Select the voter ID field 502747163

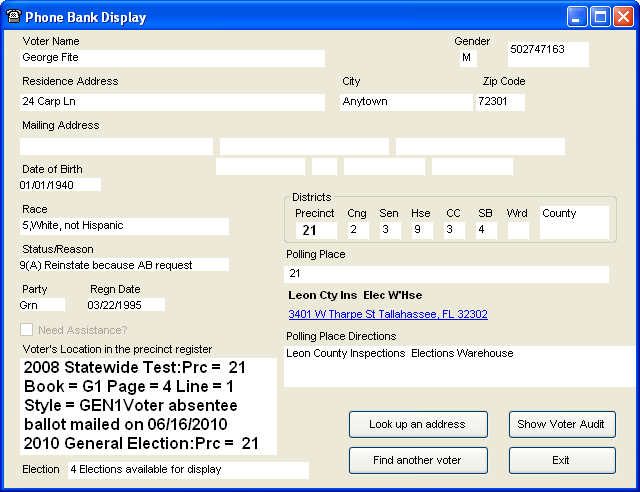[548, 54]
